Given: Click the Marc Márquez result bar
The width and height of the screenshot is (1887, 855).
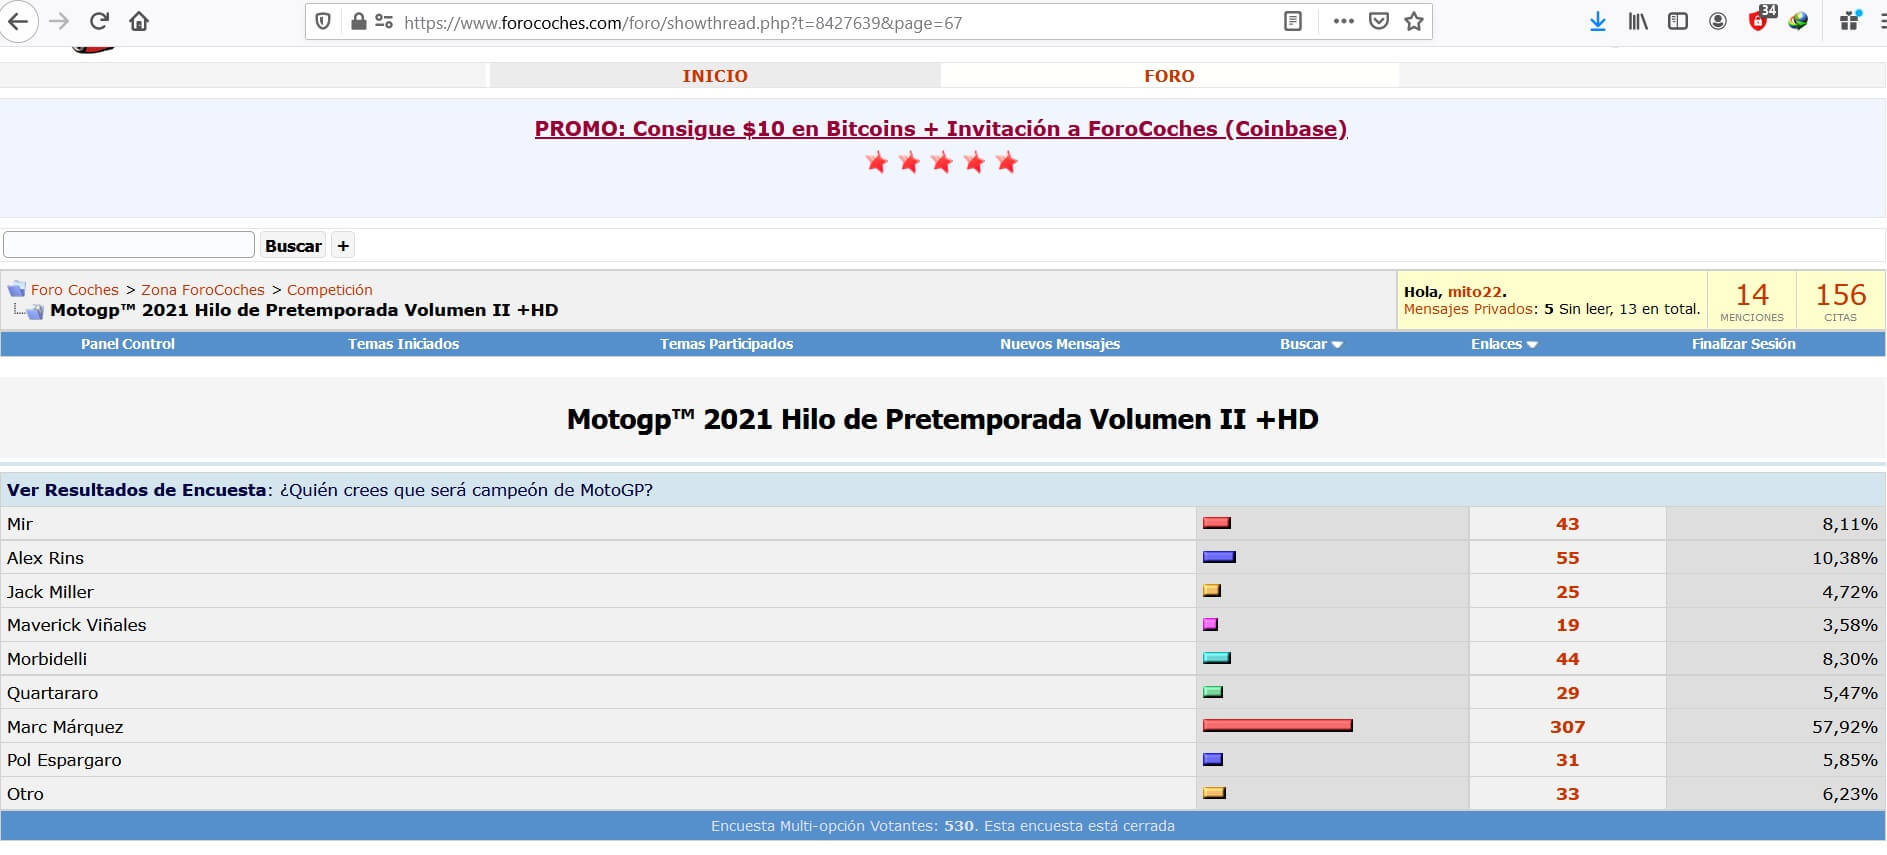Looking at the screenshot, I should (1278, 726).
